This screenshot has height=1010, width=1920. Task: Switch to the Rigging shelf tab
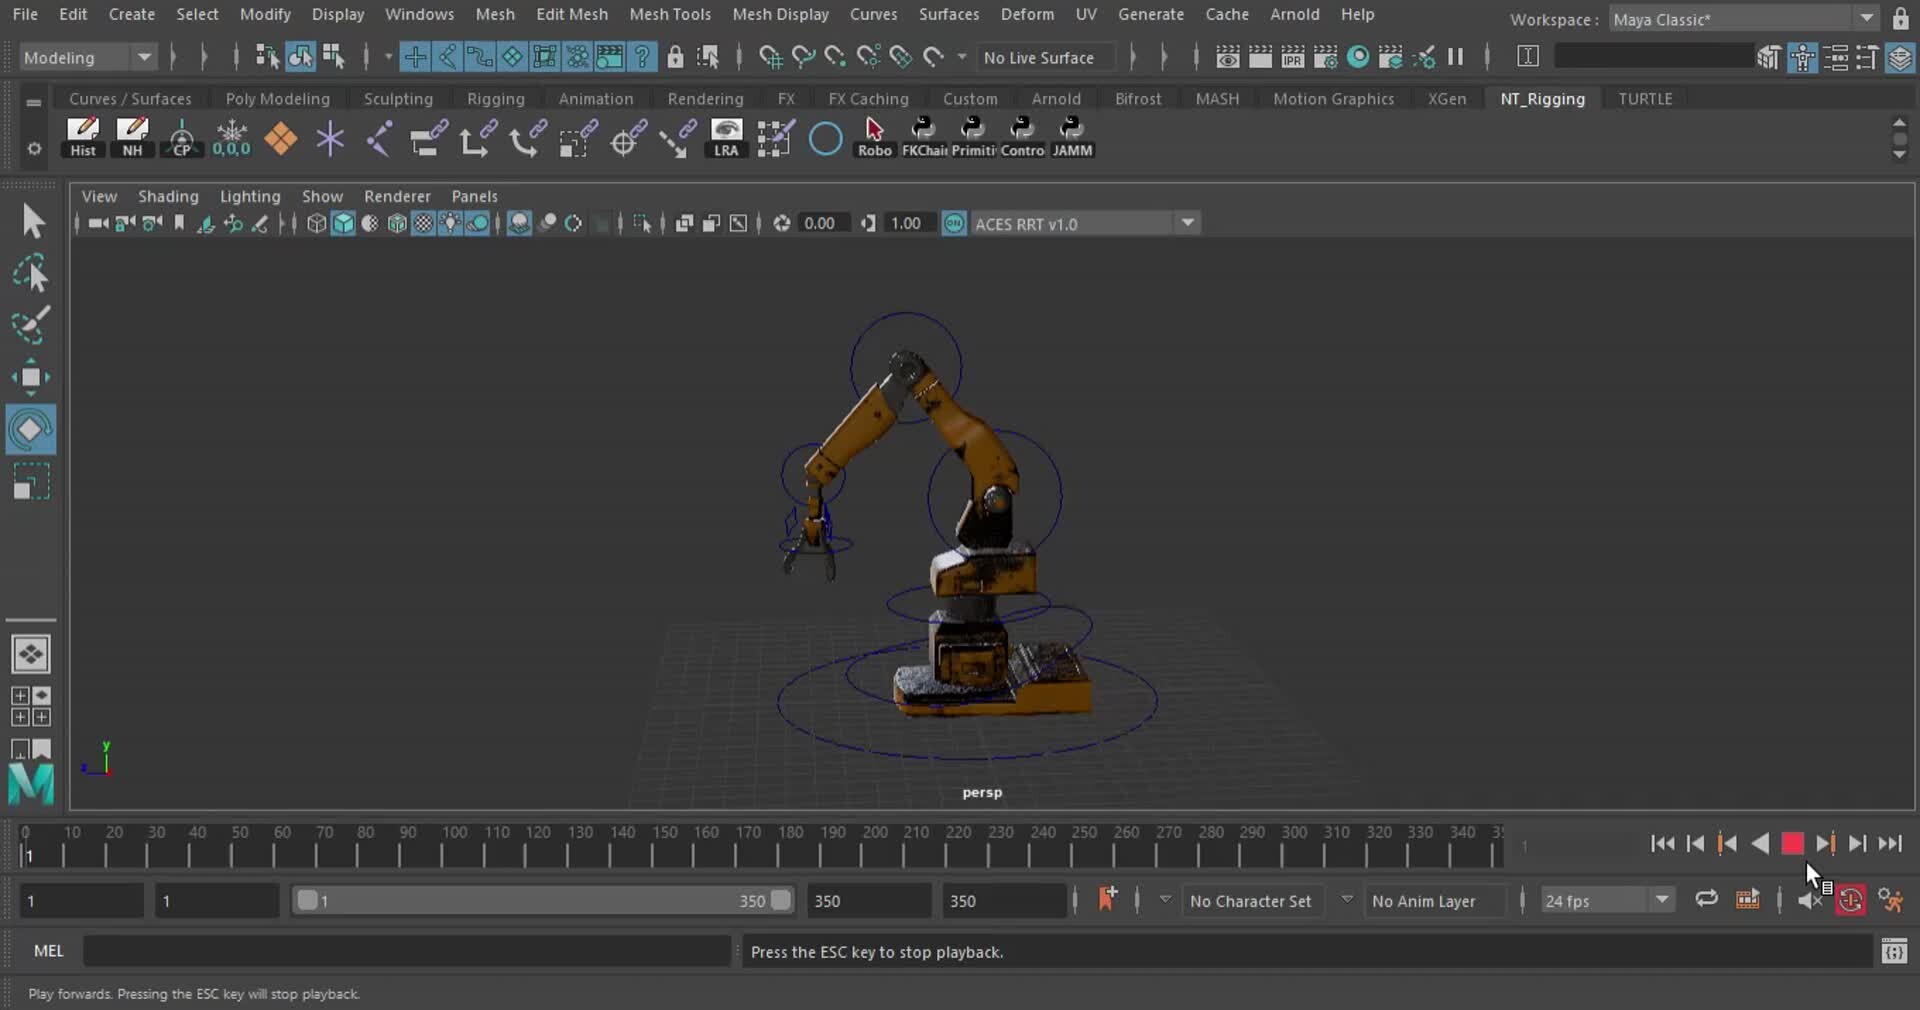pos(495,98)
